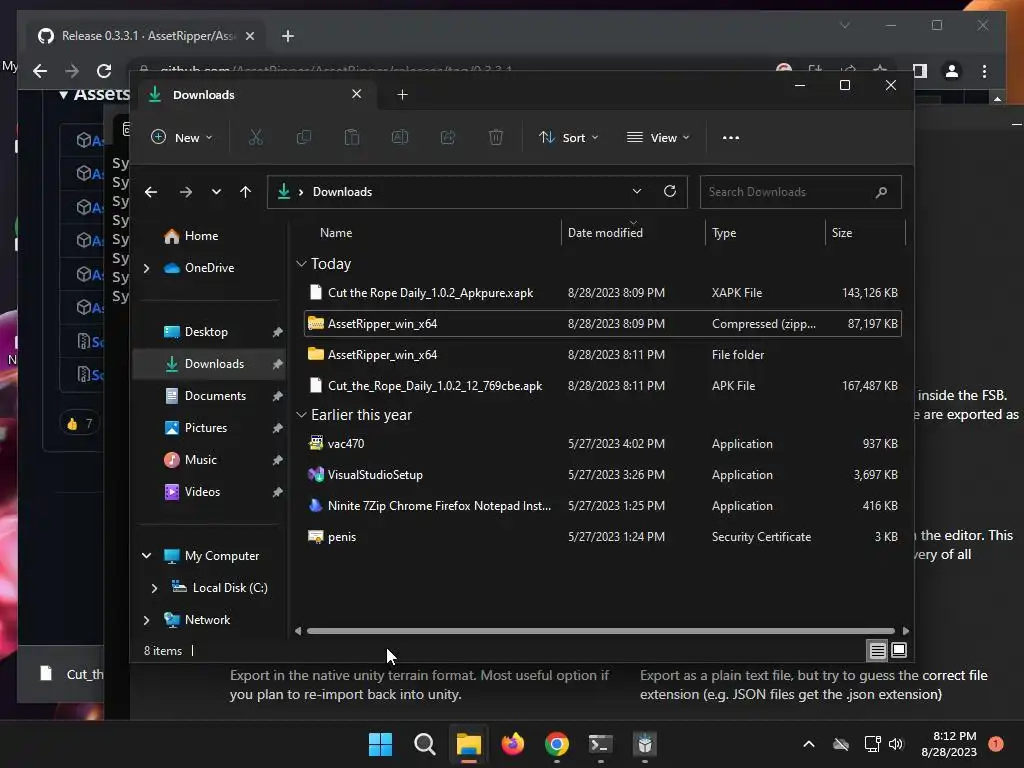The width and height of the screenshot is (1024, 768).
Task: Launch Firefox from the taskbar
Action: [x=513, y=744]
